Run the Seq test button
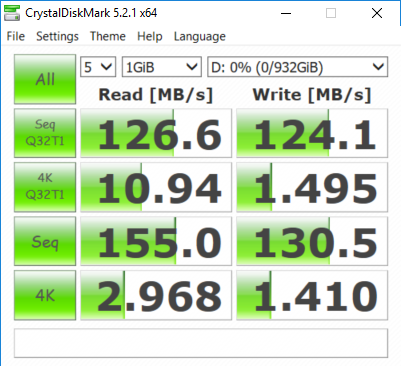Screen dimensions: 401x366 click(x=45, y=241)
